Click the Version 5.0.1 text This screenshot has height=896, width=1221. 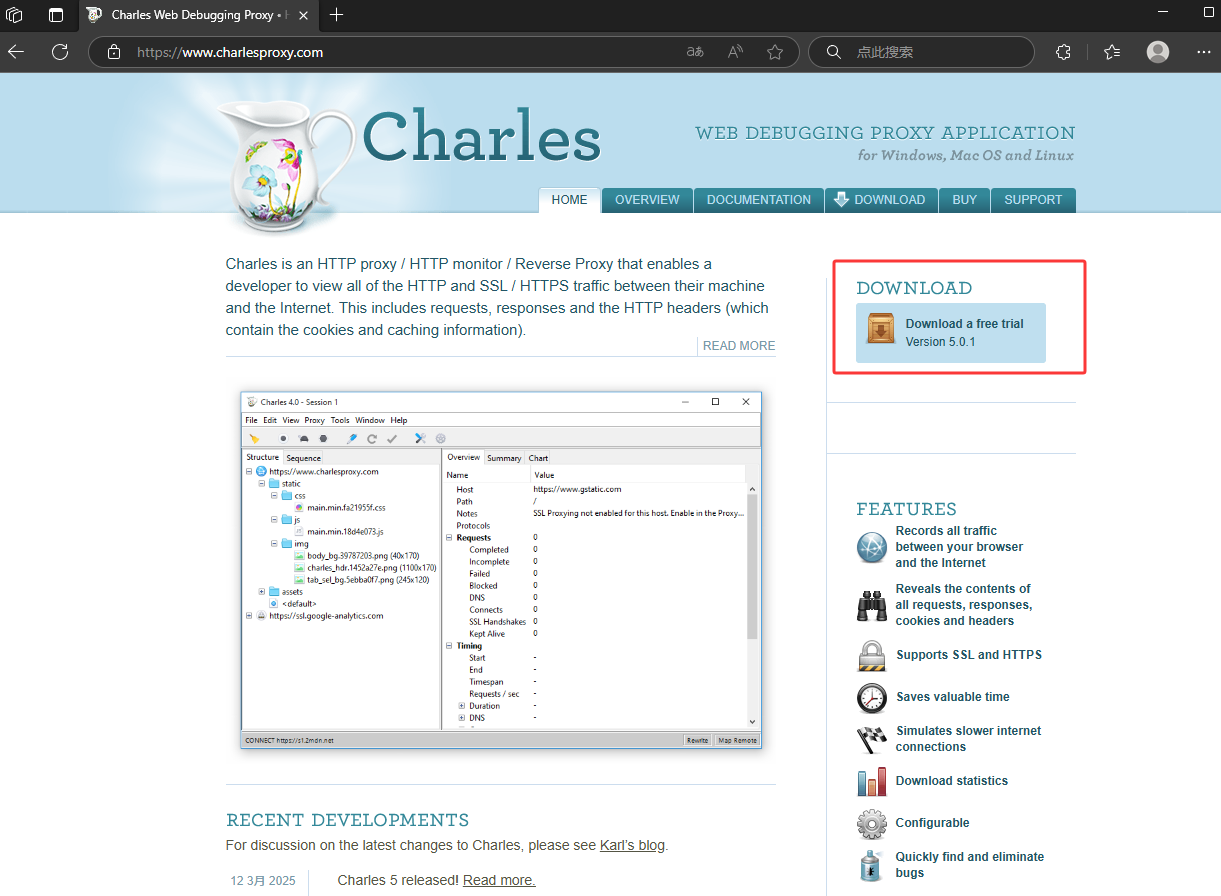(940, 342)
